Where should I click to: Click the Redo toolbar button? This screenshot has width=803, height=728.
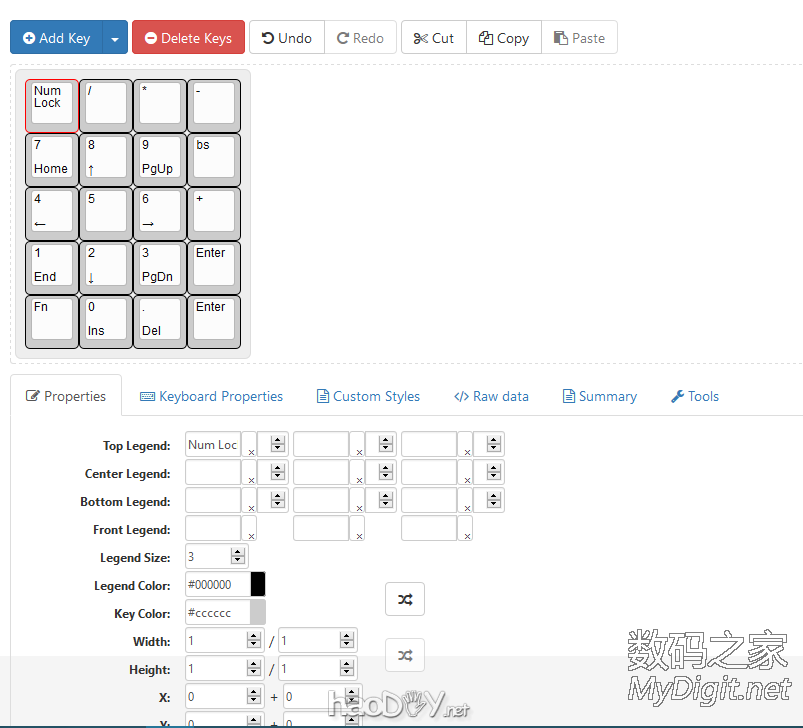tap(360, 38)
